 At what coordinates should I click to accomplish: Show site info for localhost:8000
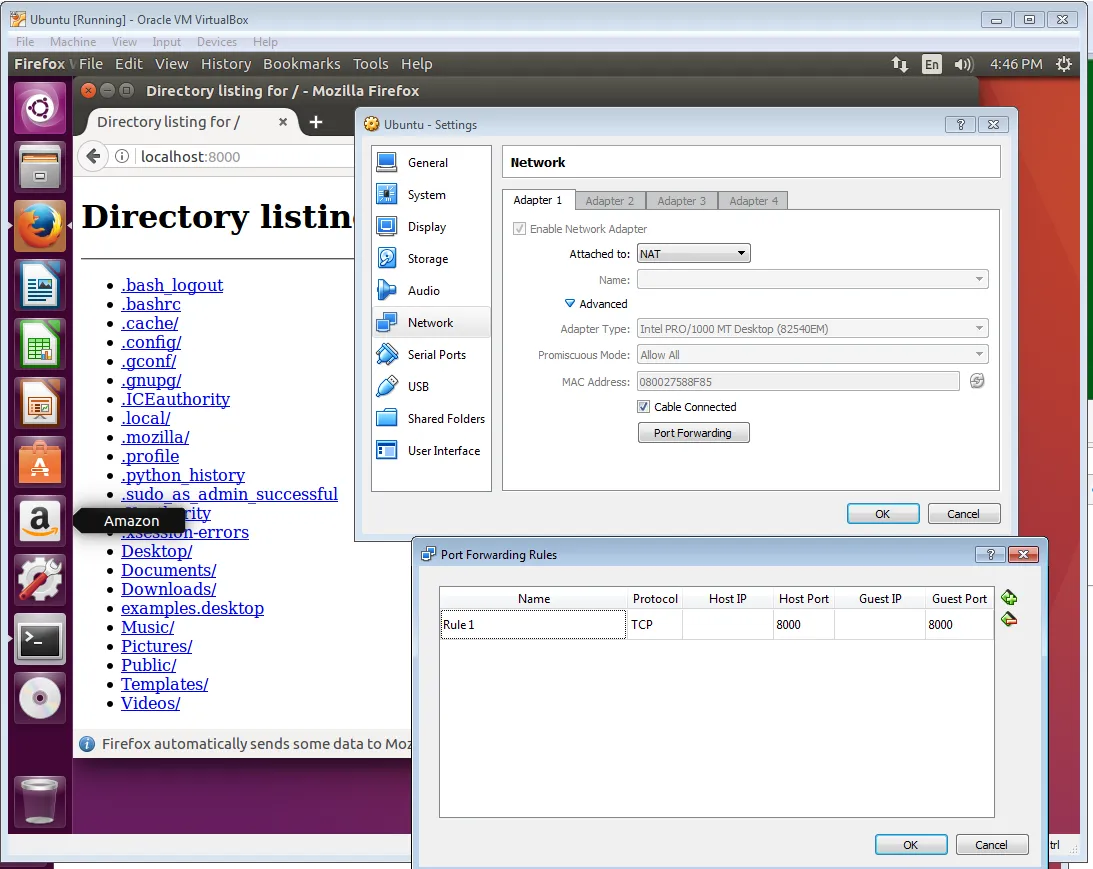[x=122, y=156]
